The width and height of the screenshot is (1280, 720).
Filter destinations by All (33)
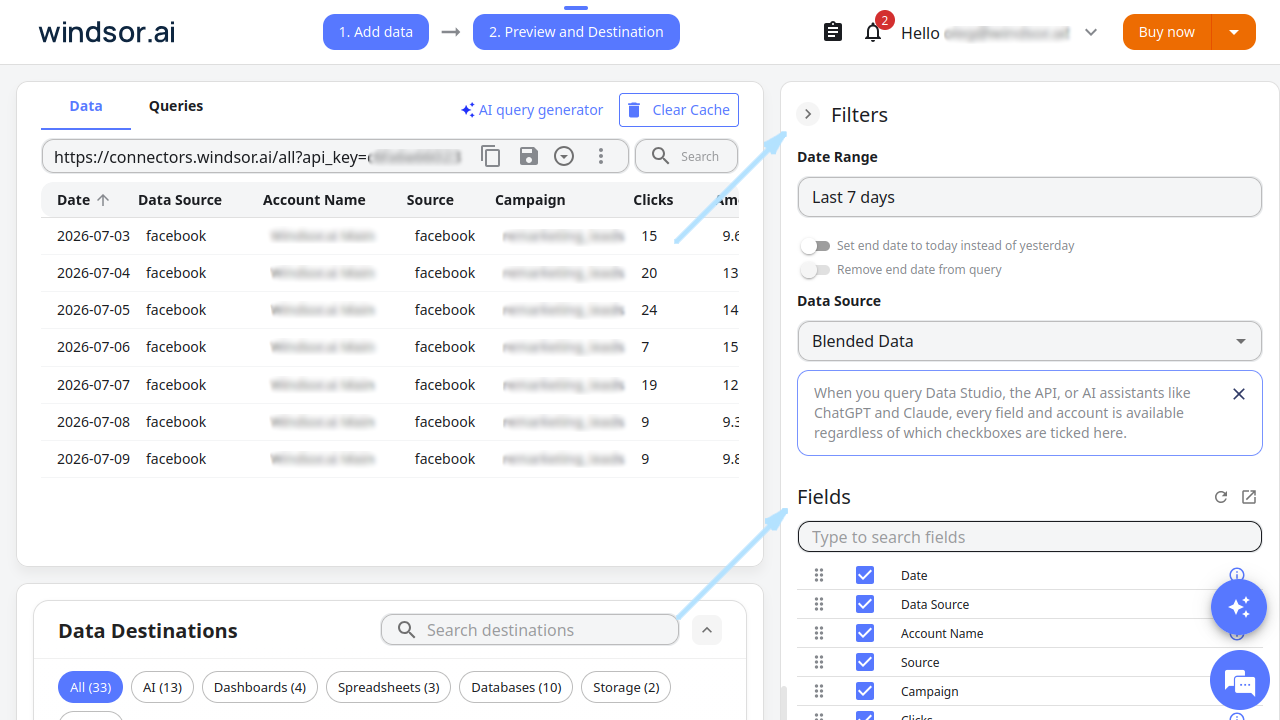[x=90, y=687]
